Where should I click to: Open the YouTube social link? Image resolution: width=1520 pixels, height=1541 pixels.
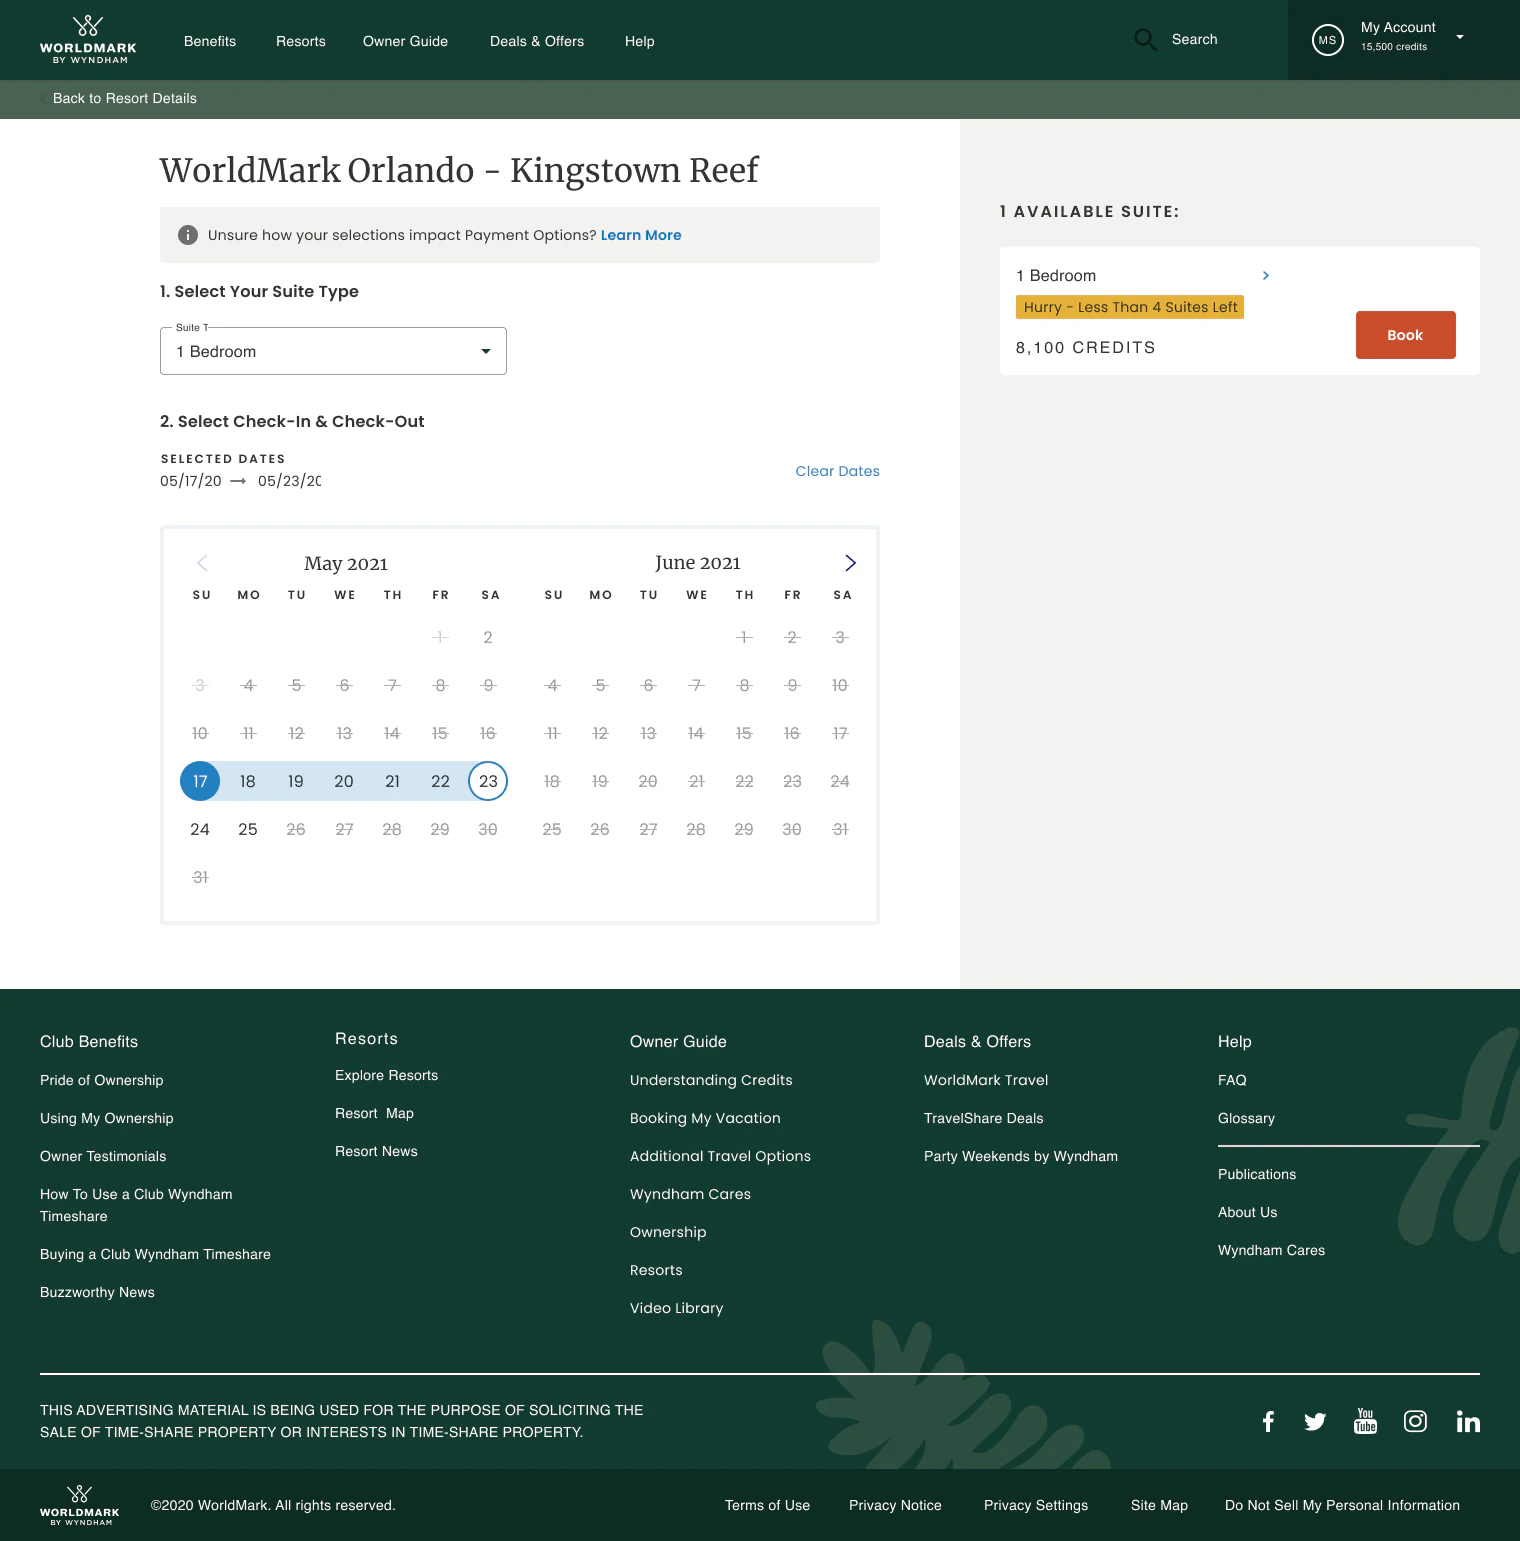click(x=1365, y=1421)
